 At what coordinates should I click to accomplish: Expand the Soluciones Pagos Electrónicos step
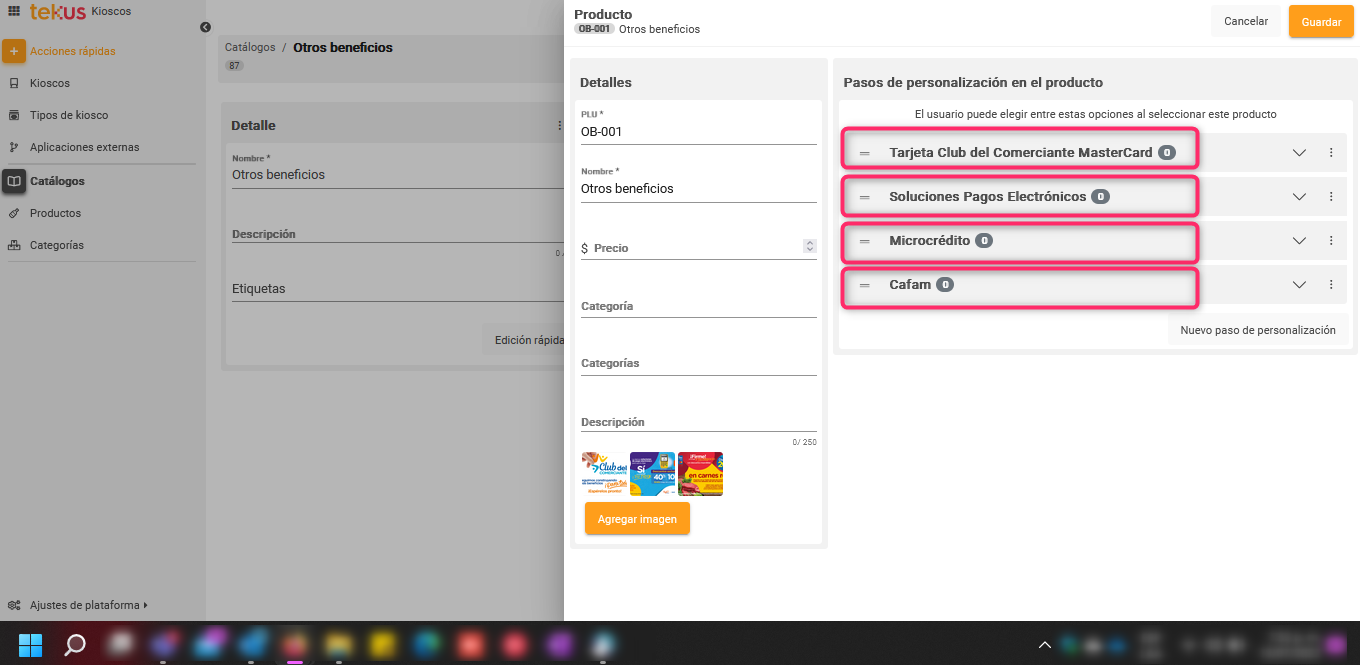click(x=1299, y=197)
